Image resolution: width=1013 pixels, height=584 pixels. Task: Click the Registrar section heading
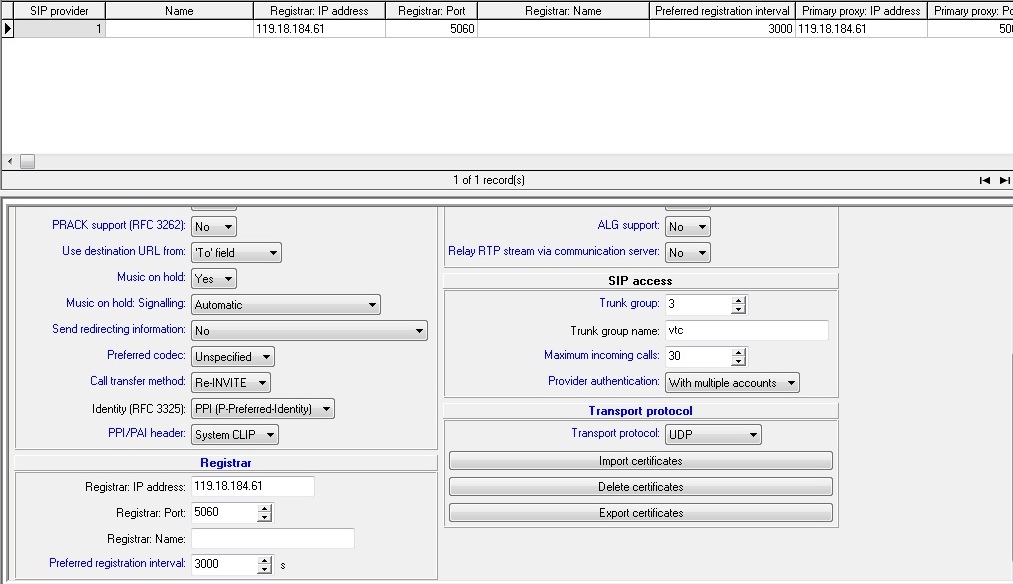[x=225, y=463]
